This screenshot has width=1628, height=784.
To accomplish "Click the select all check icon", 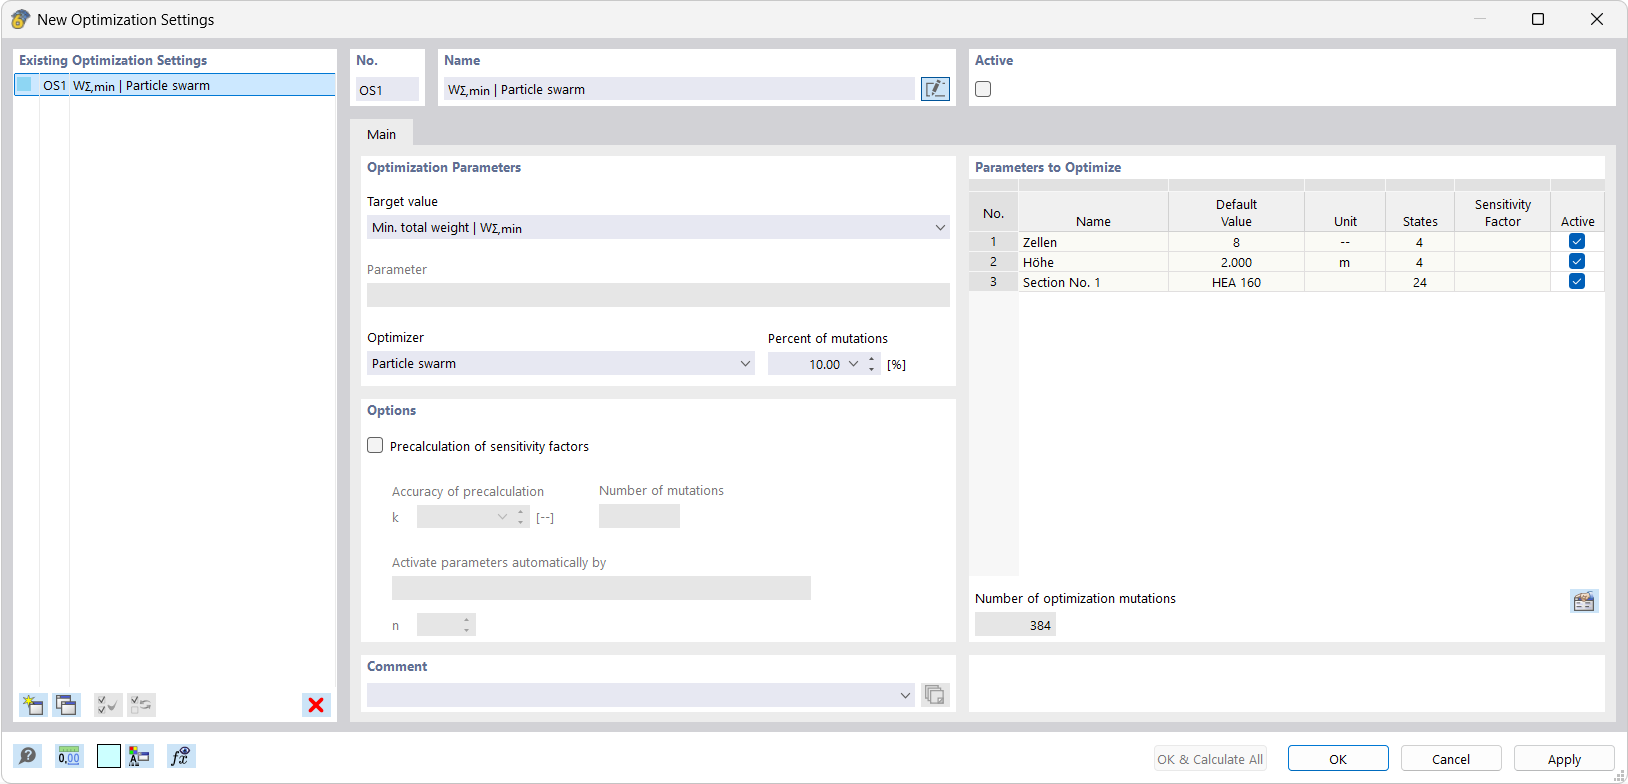I will point(108,705).
